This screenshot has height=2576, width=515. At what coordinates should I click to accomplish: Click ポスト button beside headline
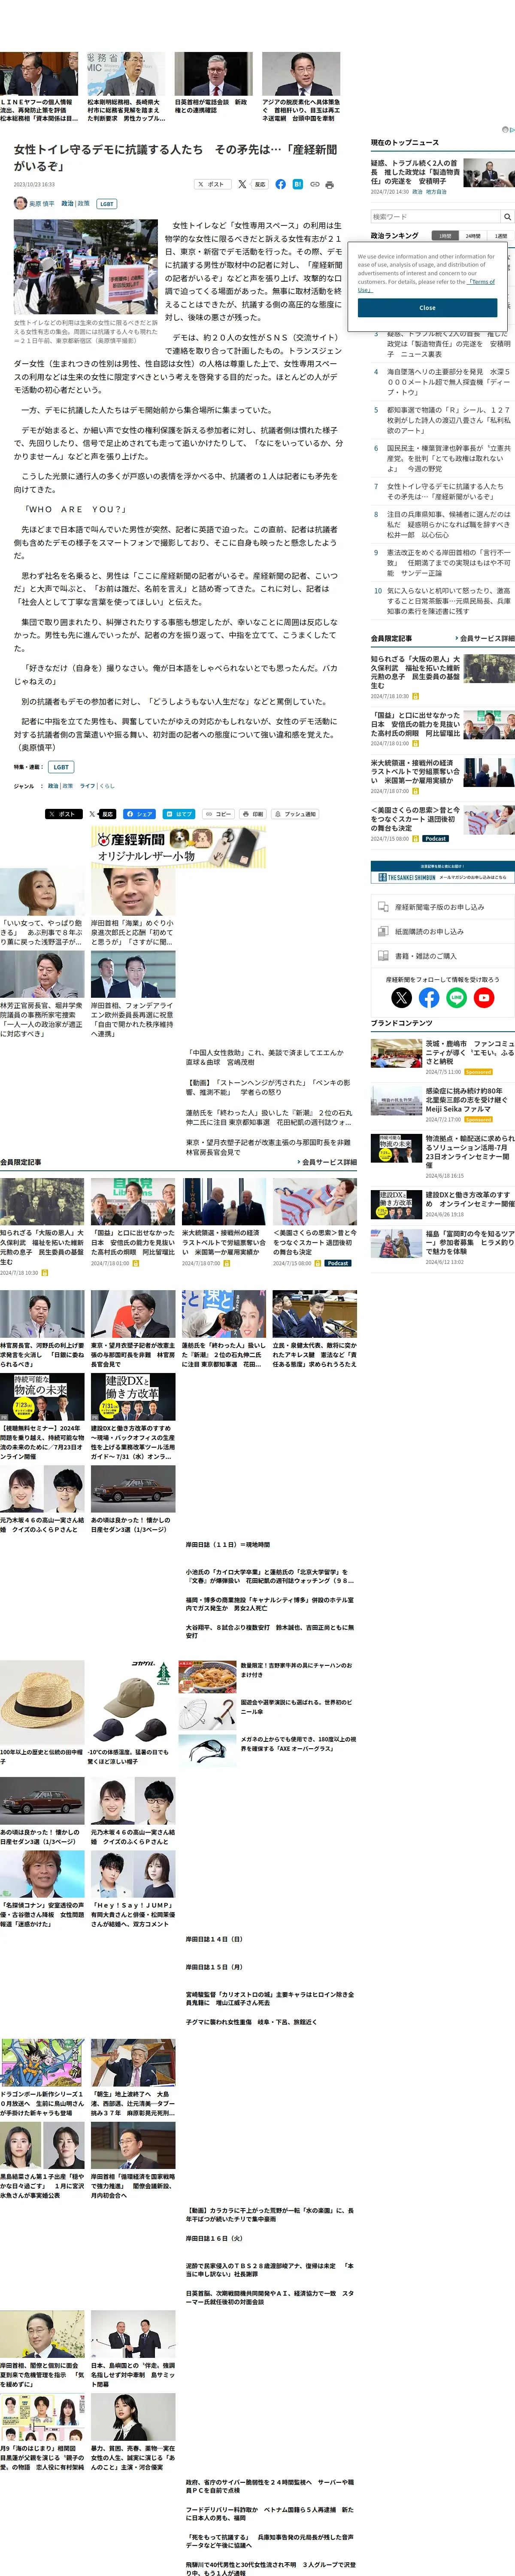[x=212, y=184]
